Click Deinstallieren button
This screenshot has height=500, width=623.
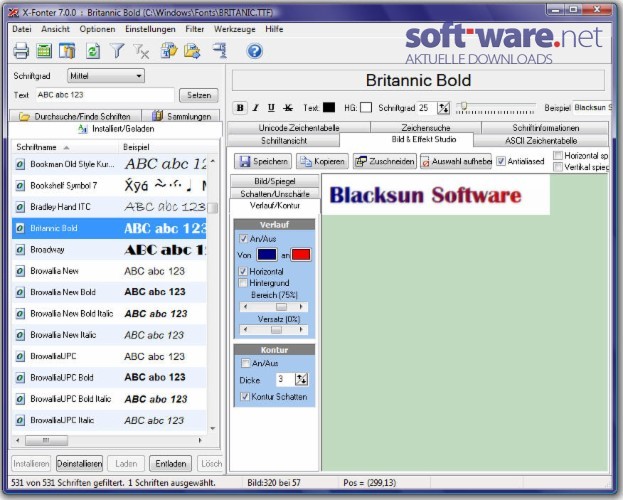coord(79,463)
